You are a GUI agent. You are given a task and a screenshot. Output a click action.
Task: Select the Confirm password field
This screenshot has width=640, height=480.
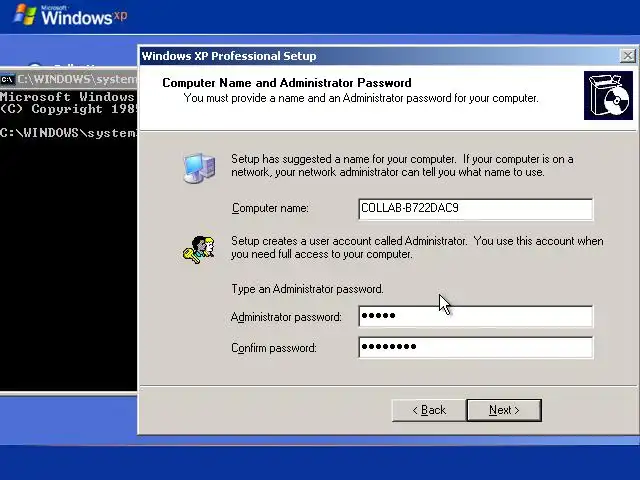coord(476,347)
